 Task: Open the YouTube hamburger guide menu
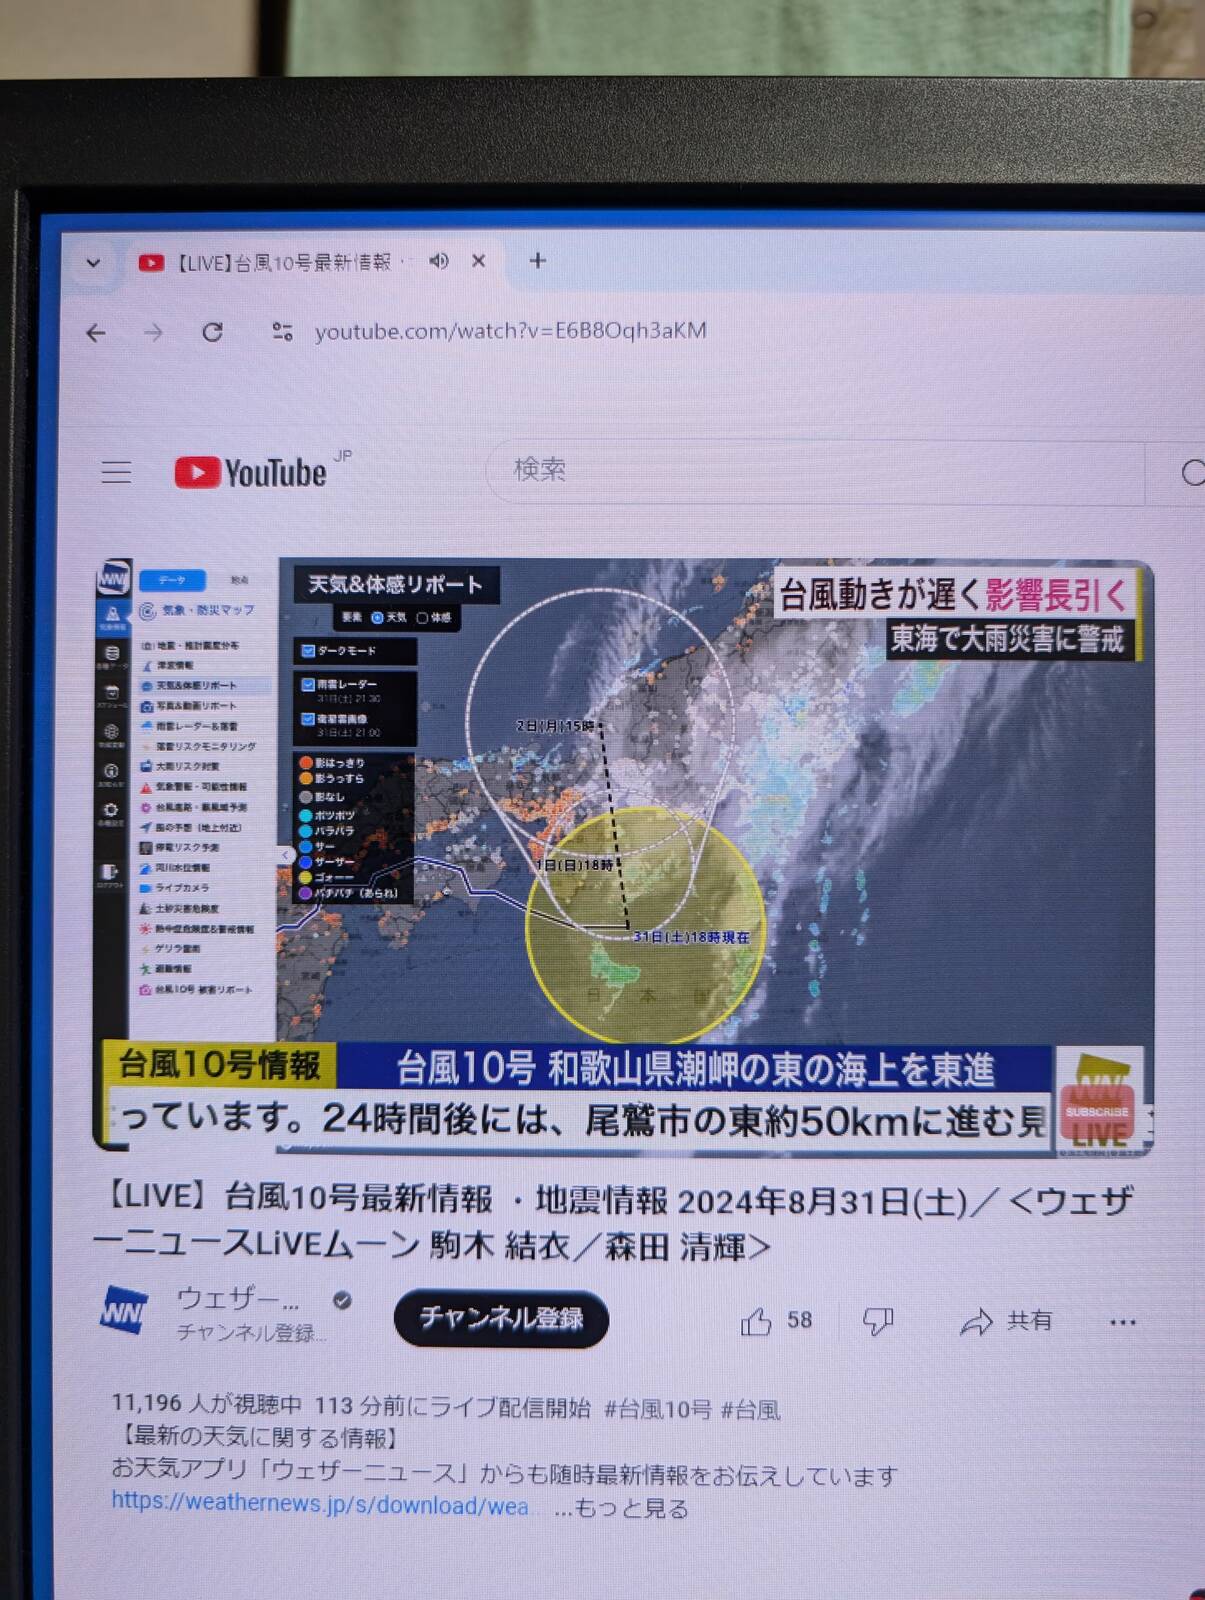116,471
